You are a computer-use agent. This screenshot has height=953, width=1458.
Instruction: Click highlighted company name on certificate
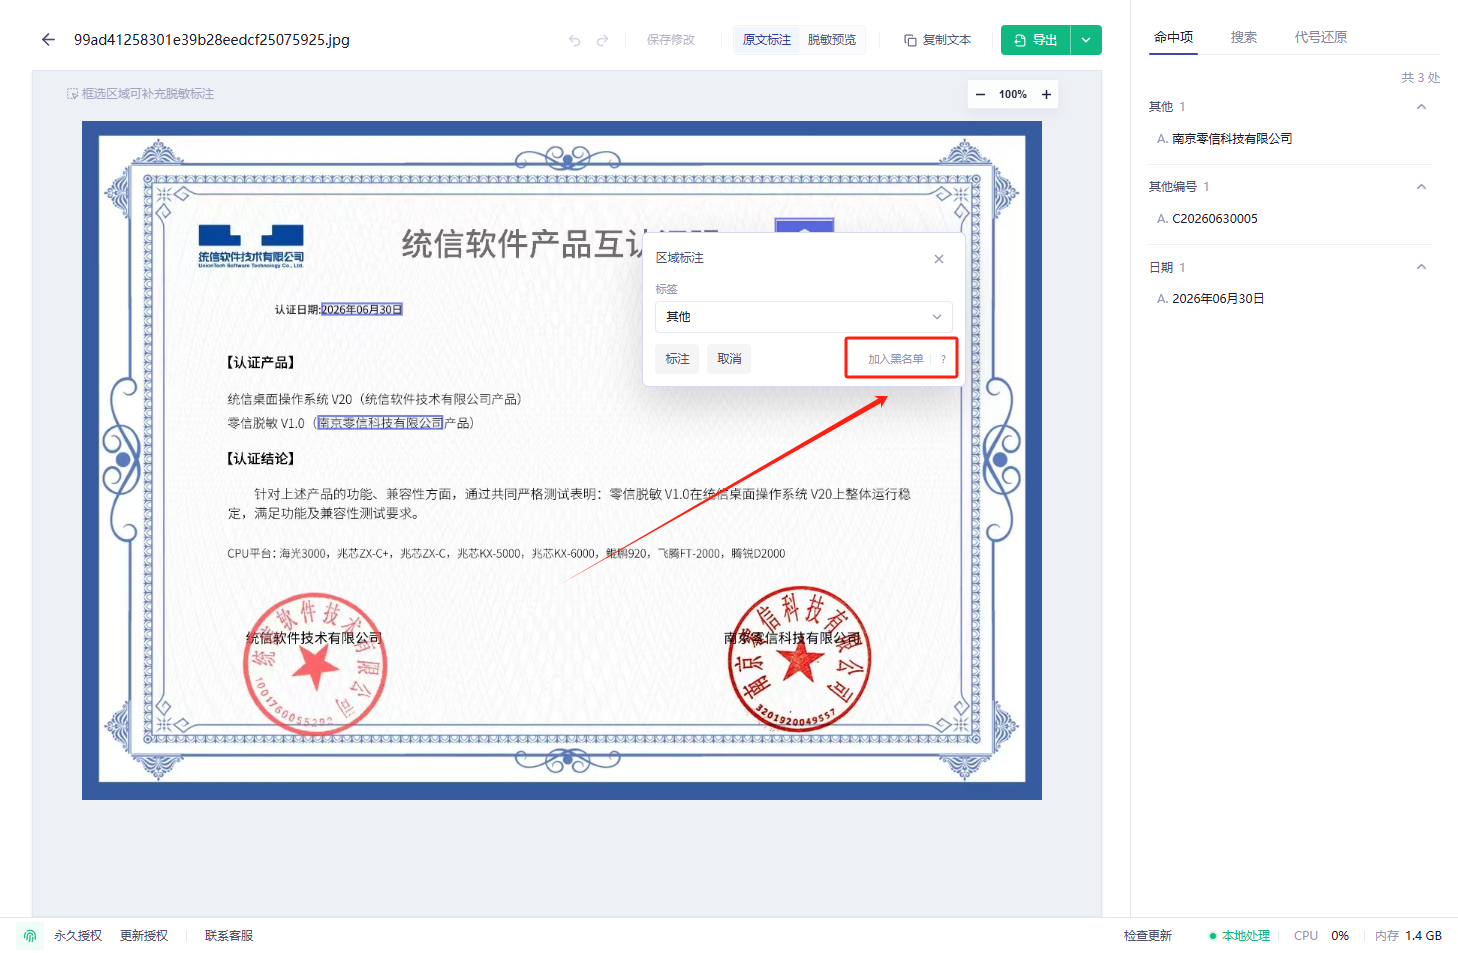point(380,423)
